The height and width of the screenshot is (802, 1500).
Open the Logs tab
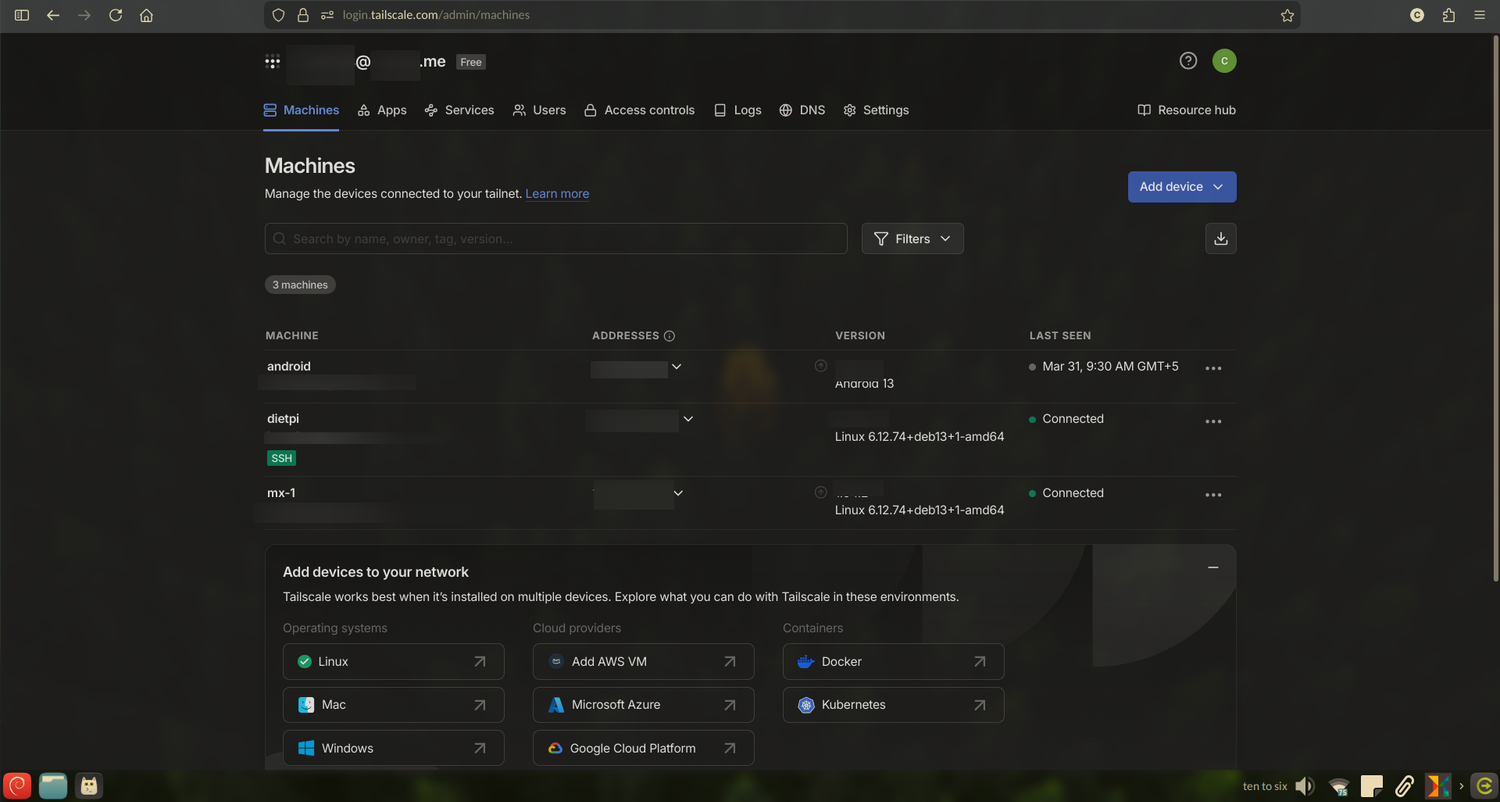[x=737, y=110]
